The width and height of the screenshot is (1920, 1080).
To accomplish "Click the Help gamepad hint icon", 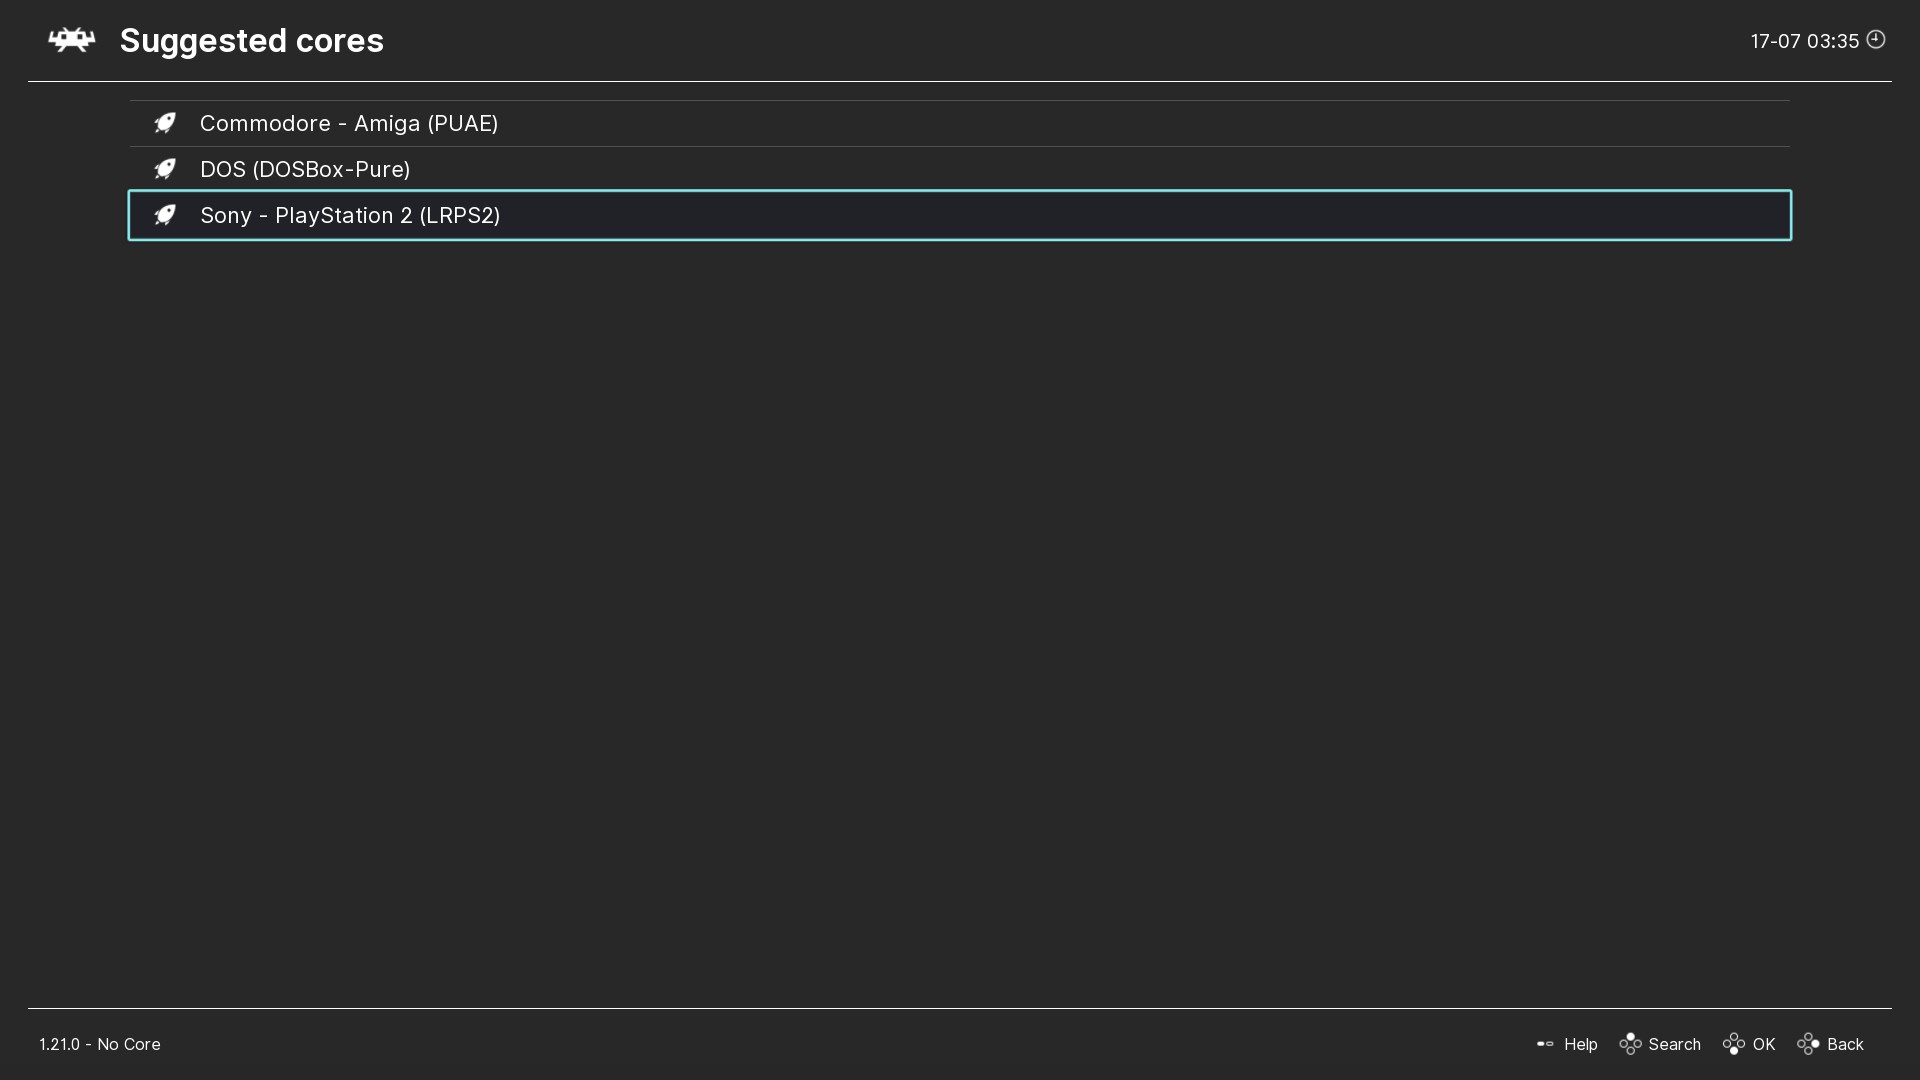I will coord(1545,1044).
